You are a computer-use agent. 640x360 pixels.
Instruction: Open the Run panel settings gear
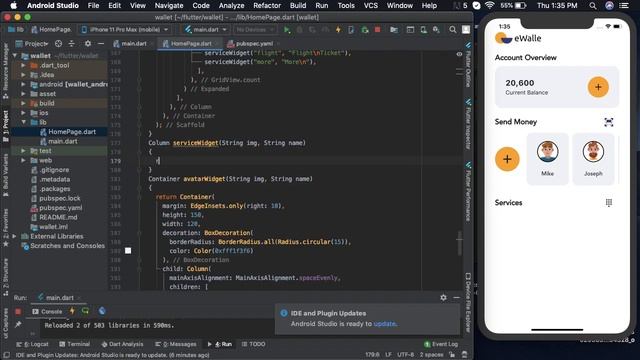(443, 298)
